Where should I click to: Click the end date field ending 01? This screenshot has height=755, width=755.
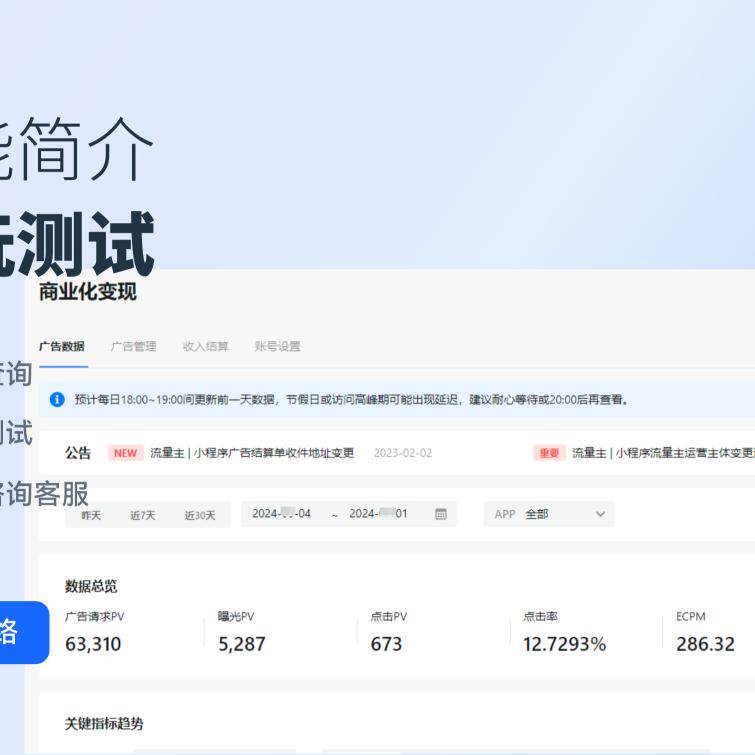378,514
